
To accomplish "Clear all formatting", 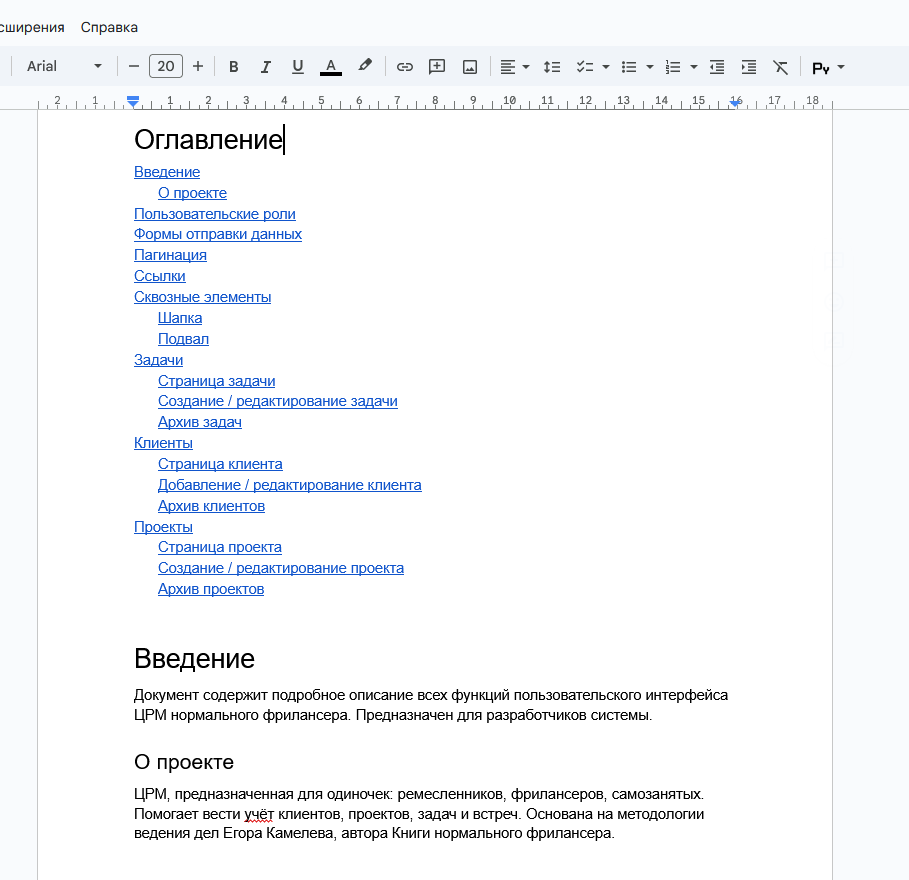I will [x=780, y=66].
